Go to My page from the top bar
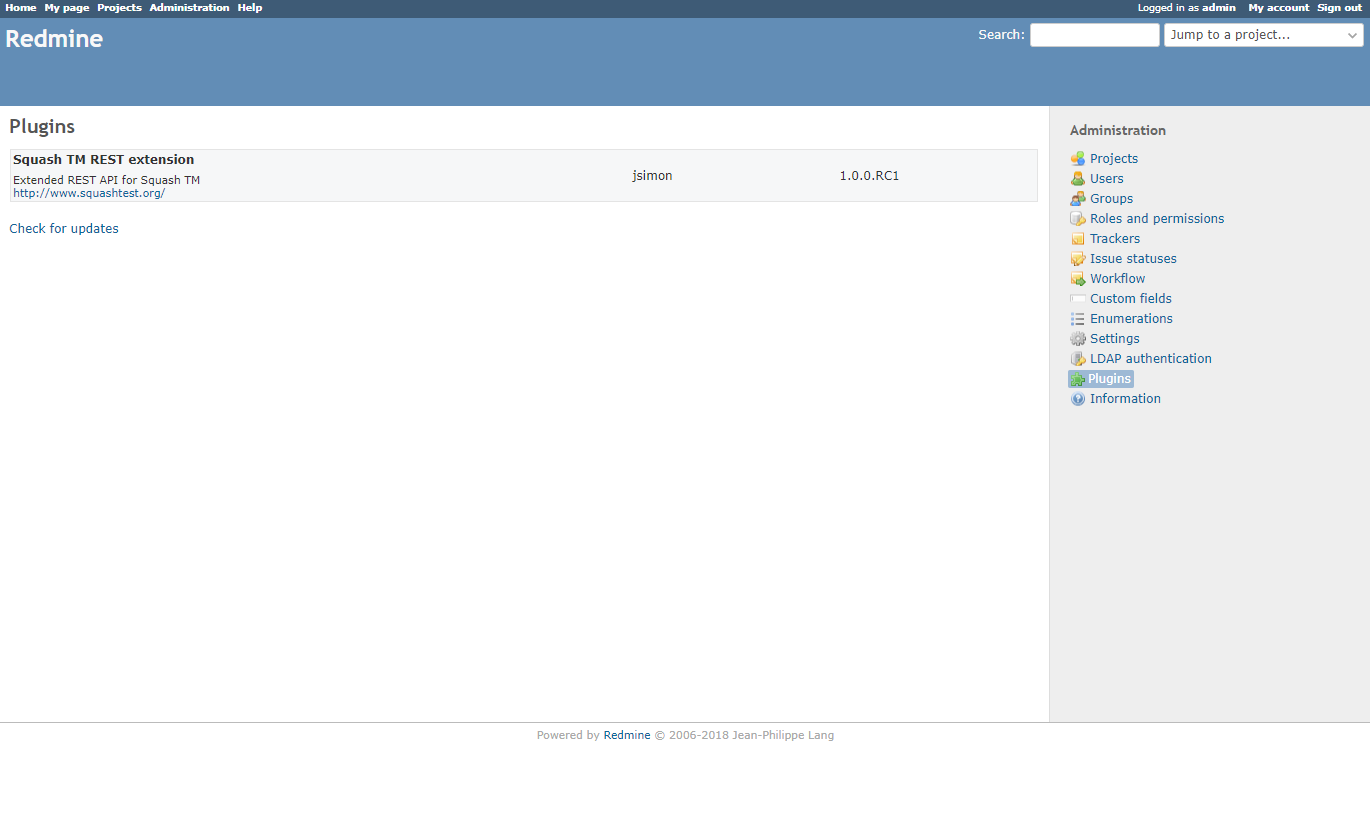This screenshot has width=1370, height=838. (x=66, y=7)
